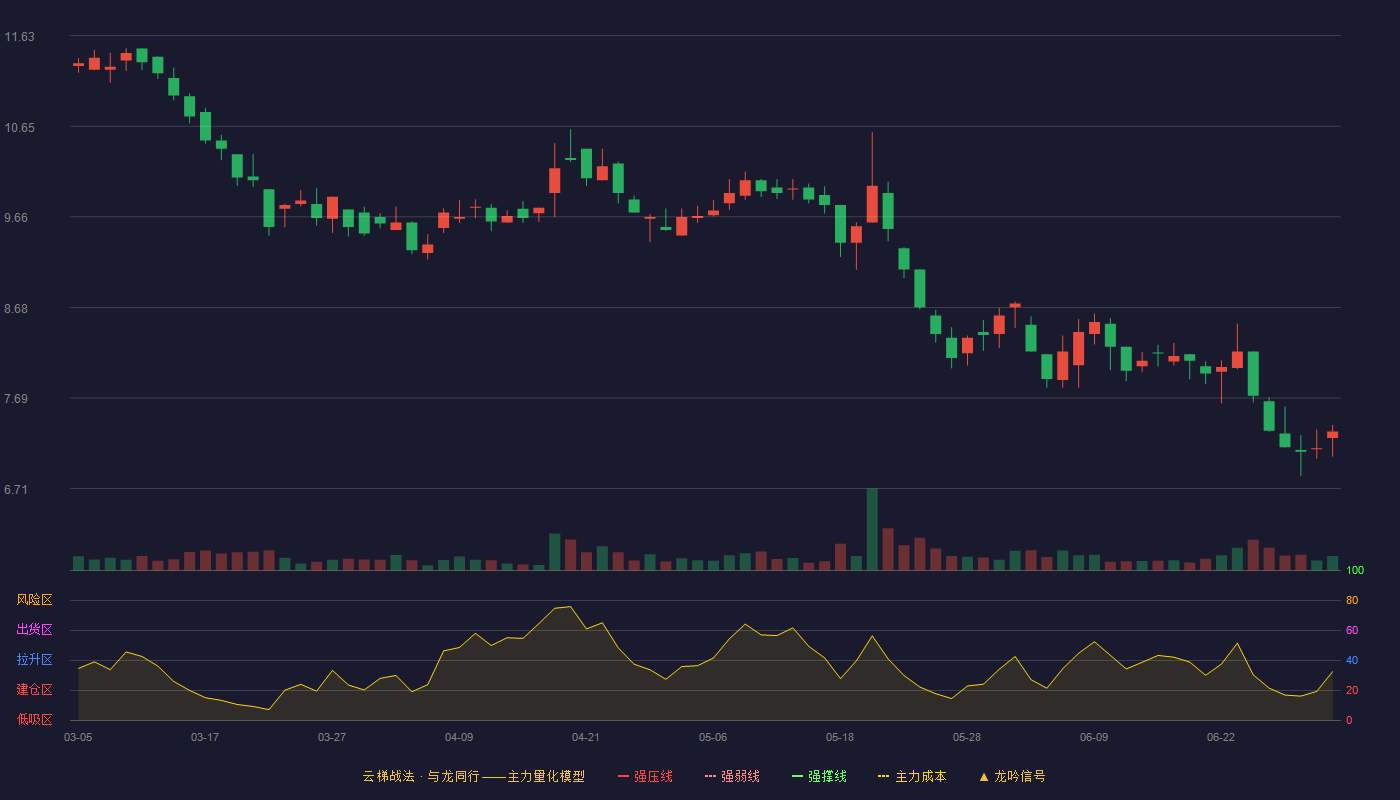
Task: Click the 03-27 date label
Action: (332, 737)
